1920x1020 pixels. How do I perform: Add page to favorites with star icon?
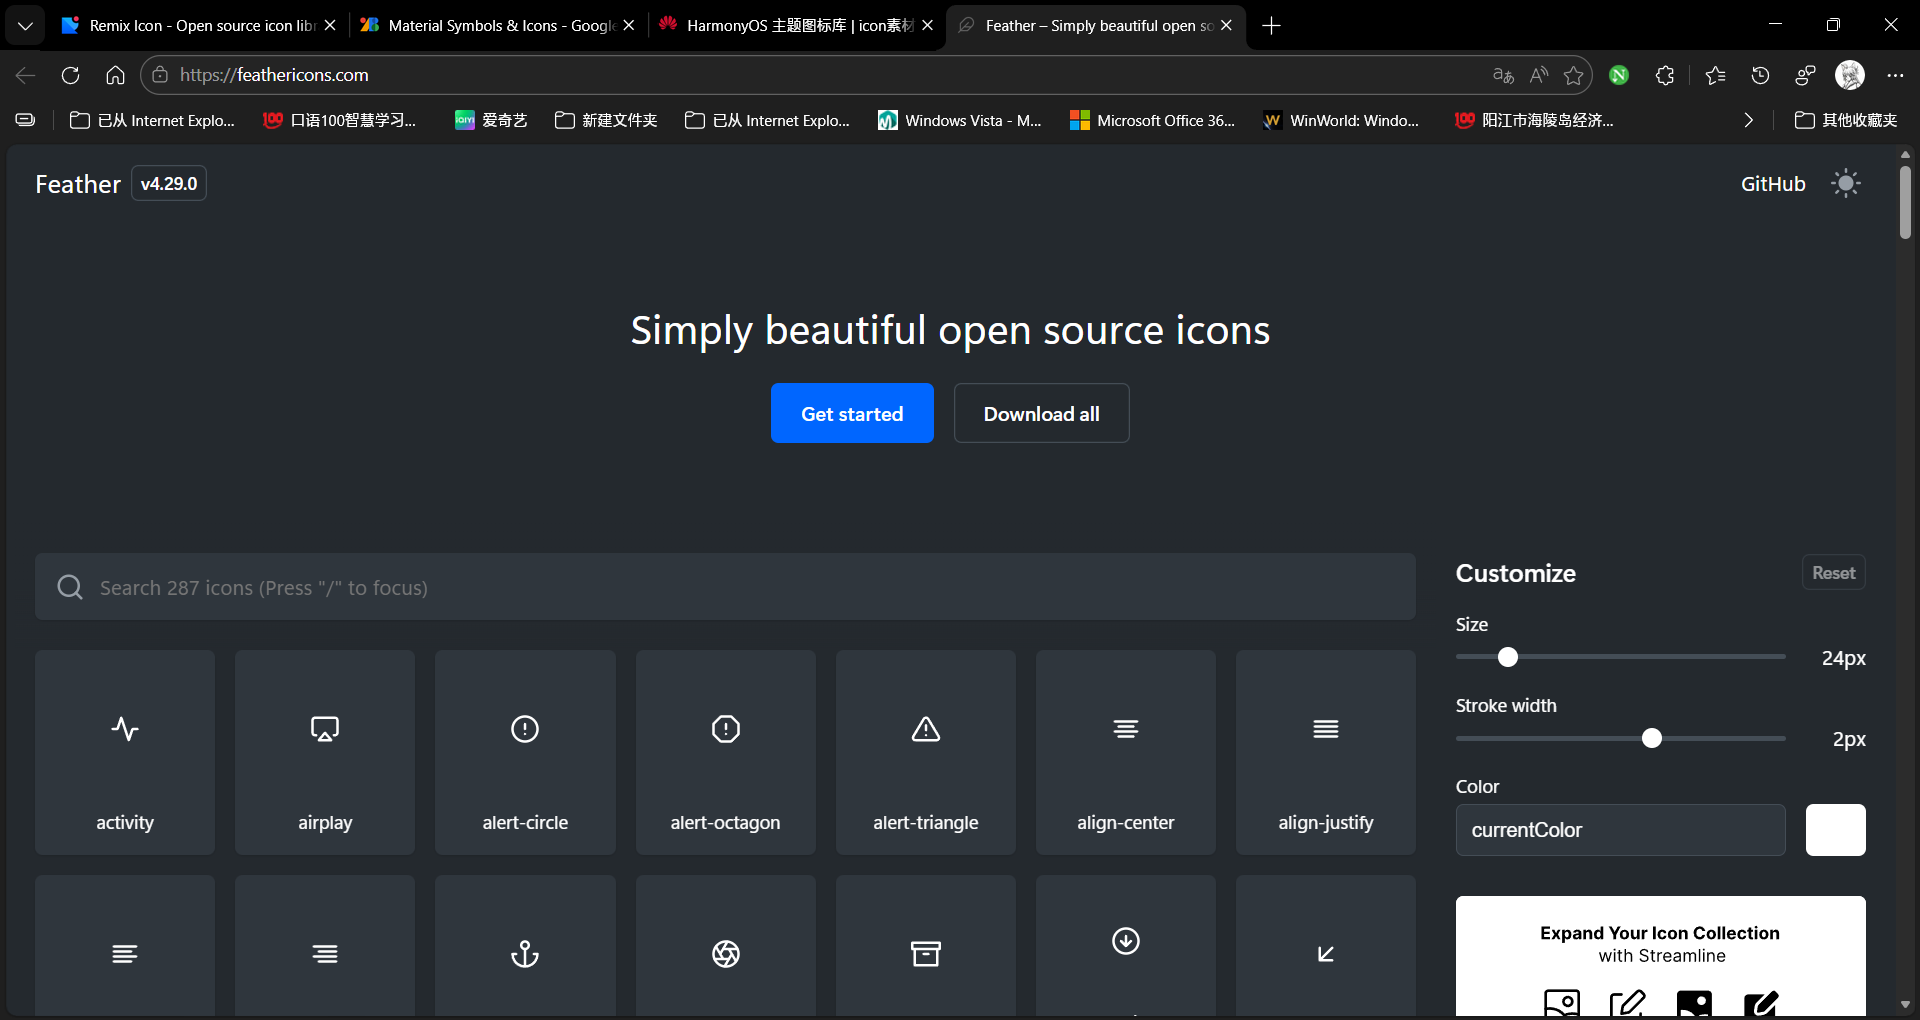click(1573, 75)
